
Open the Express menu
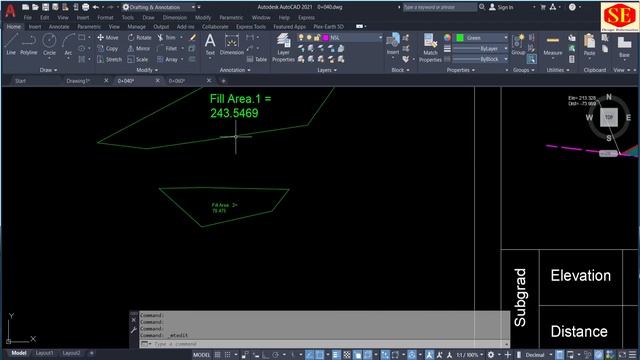(306, 18)
